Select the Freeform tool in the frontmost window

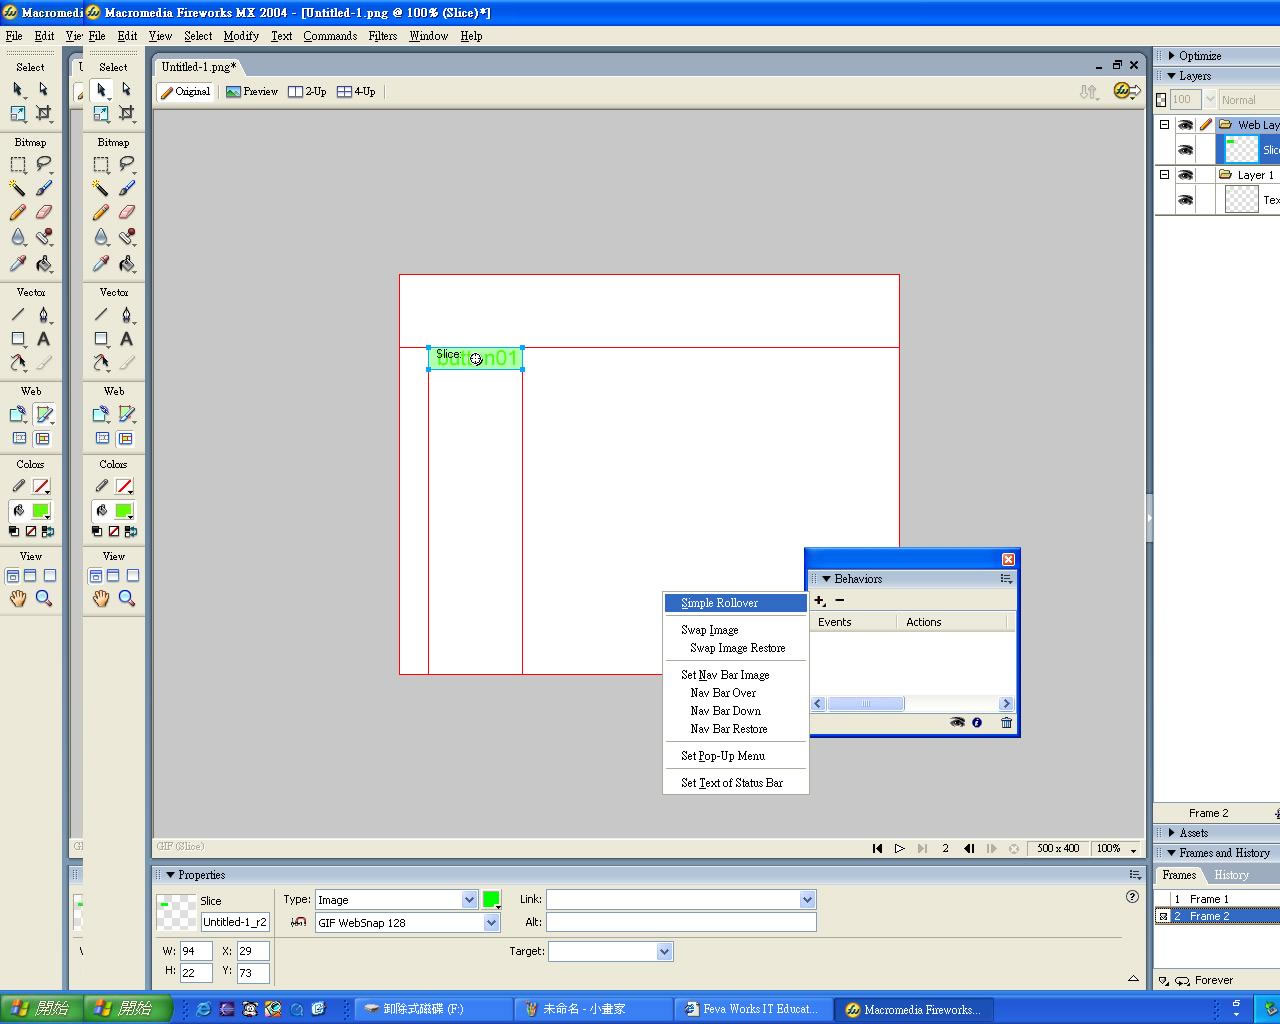coord(101,363)
